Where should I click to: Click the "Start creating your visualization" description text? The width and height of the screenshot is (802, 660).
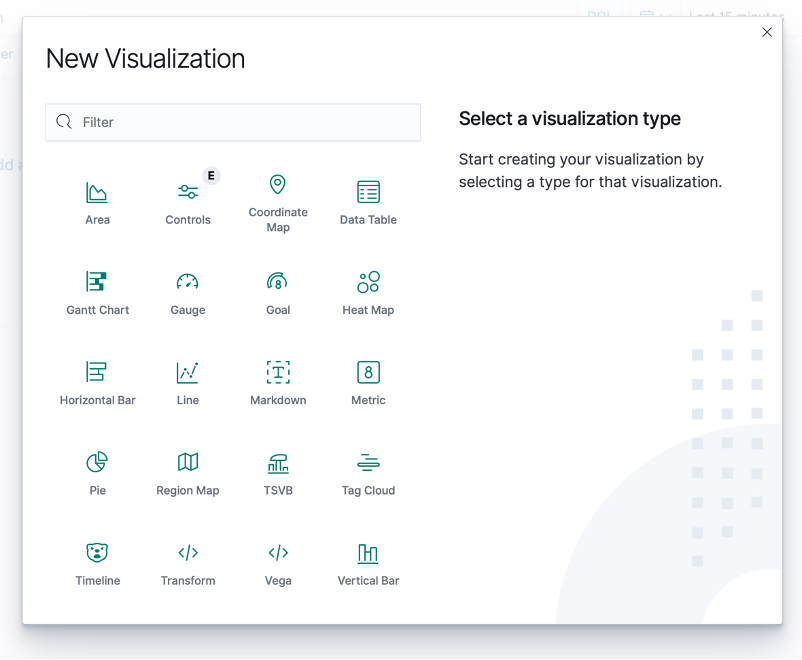[x=590, y=170]
